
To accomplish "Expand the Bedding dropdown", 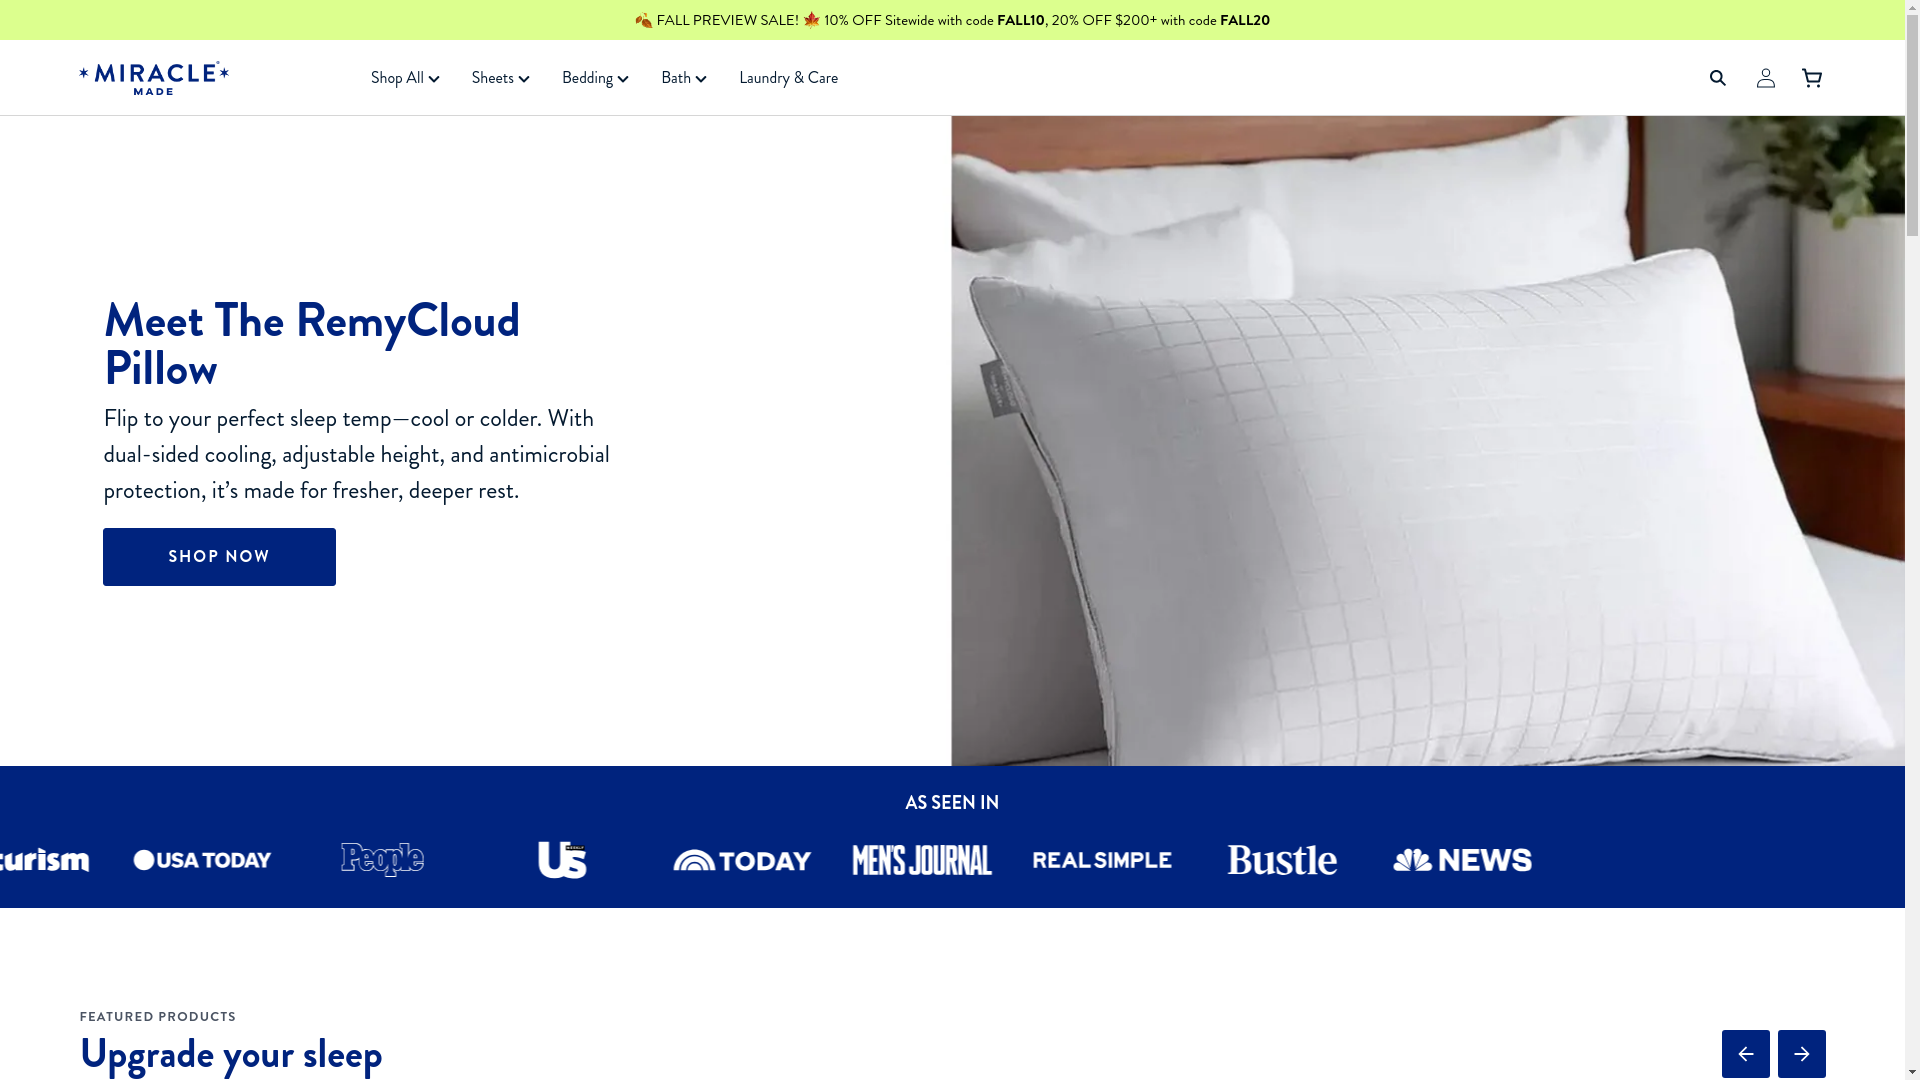I will point(594,77).
